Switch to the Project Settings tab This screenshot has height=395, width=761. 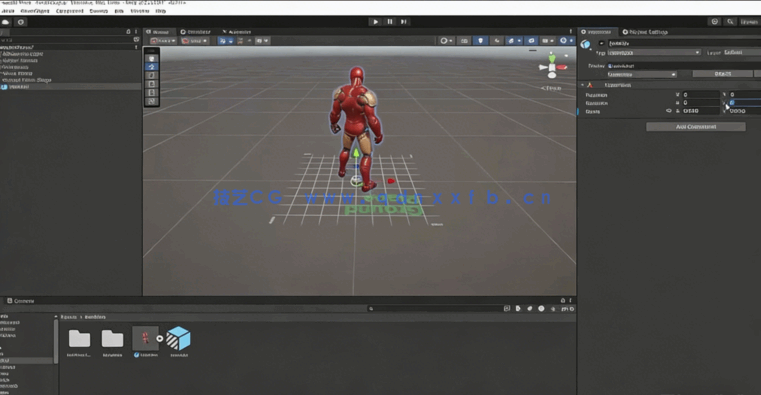click(646, 32)
